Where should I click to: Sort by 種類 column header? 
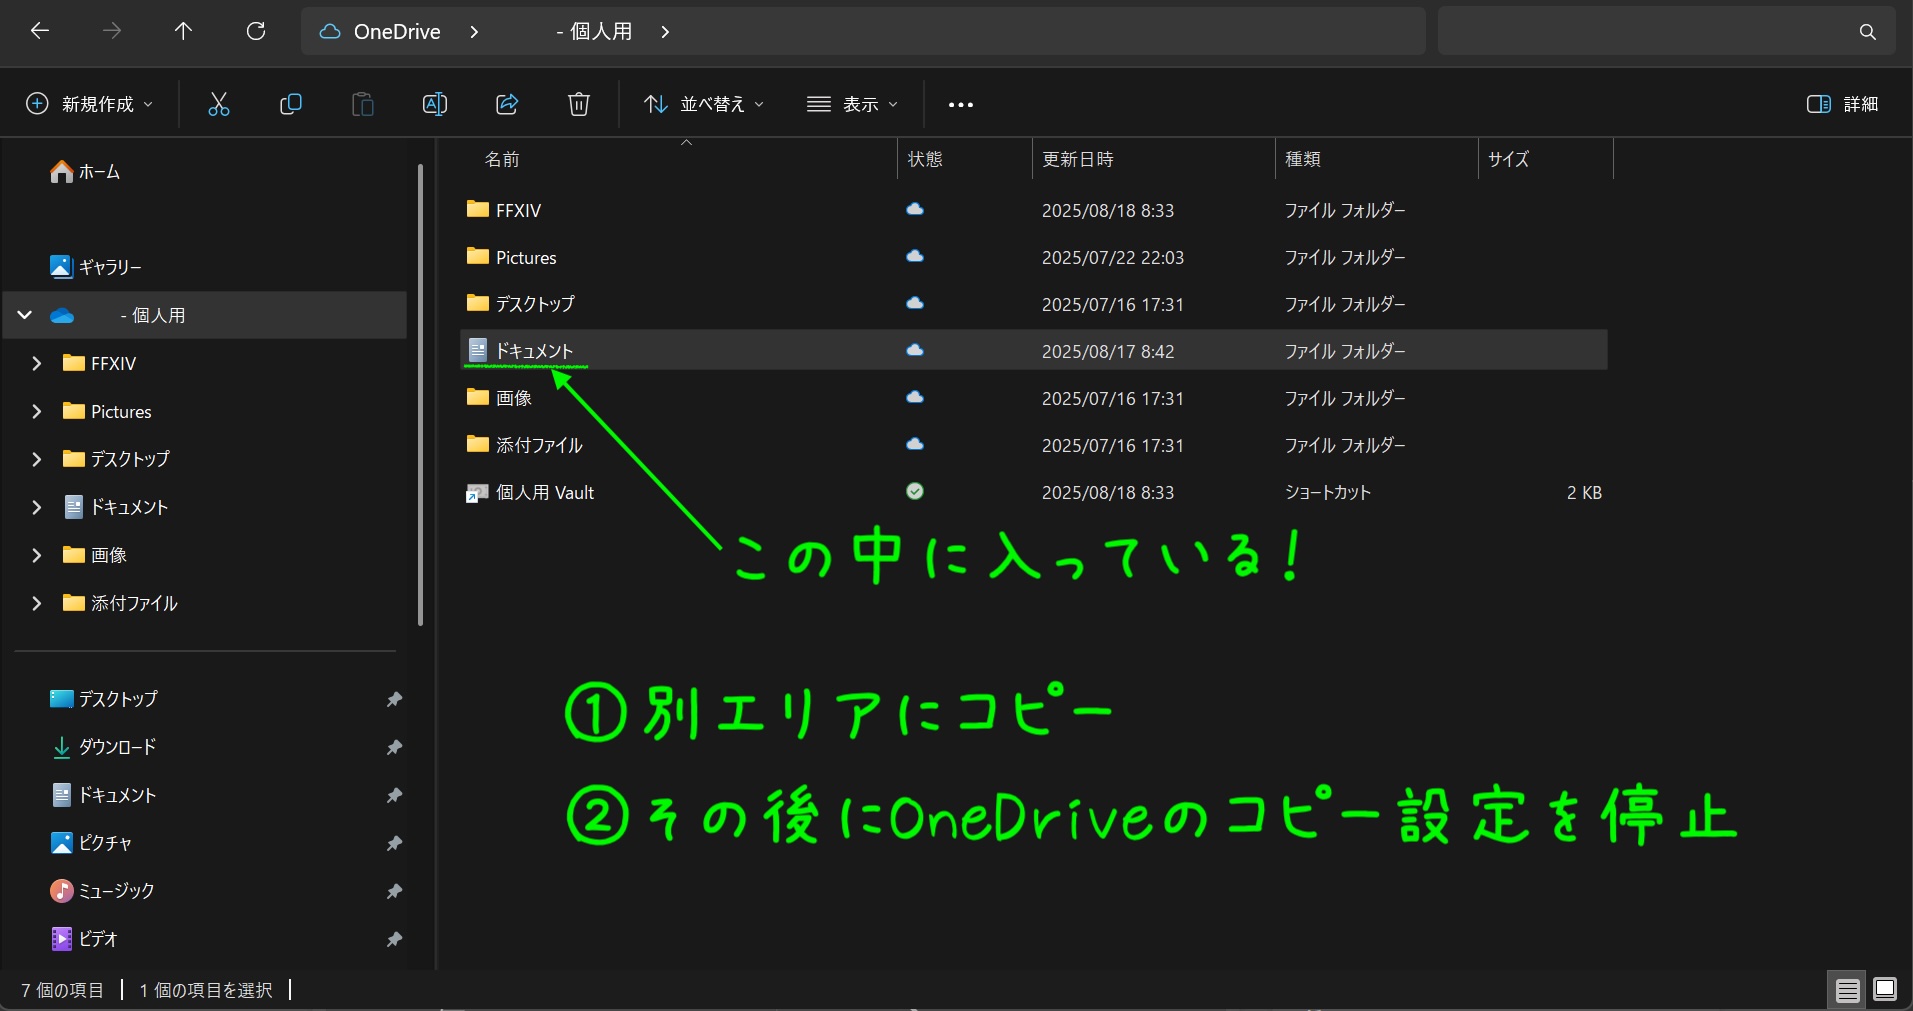tap(1303, 159)
